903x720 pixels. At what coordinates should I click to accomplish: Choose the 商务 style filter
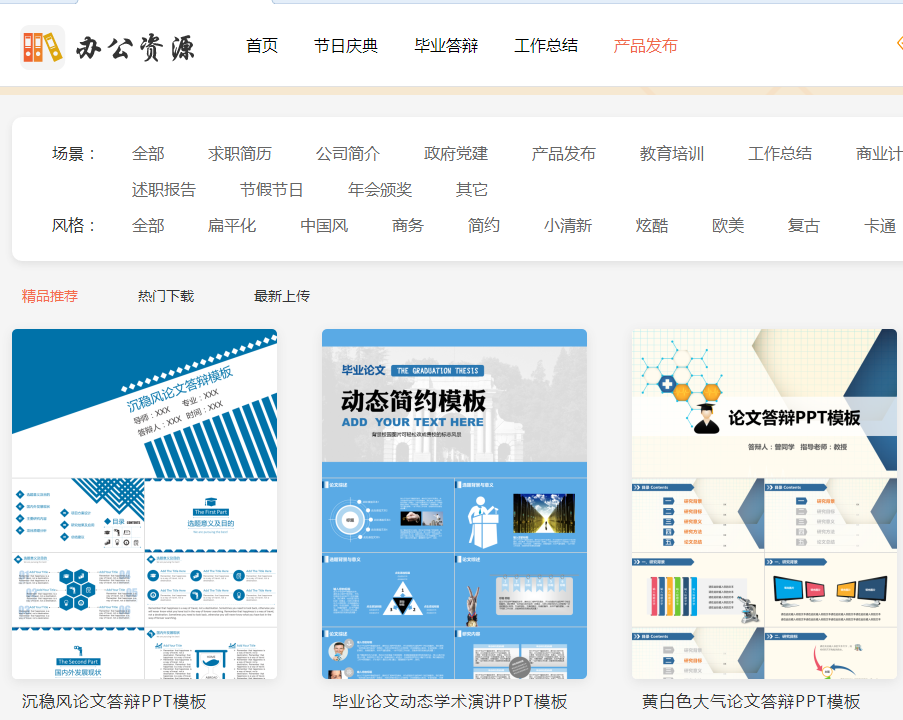coord(408,225)
